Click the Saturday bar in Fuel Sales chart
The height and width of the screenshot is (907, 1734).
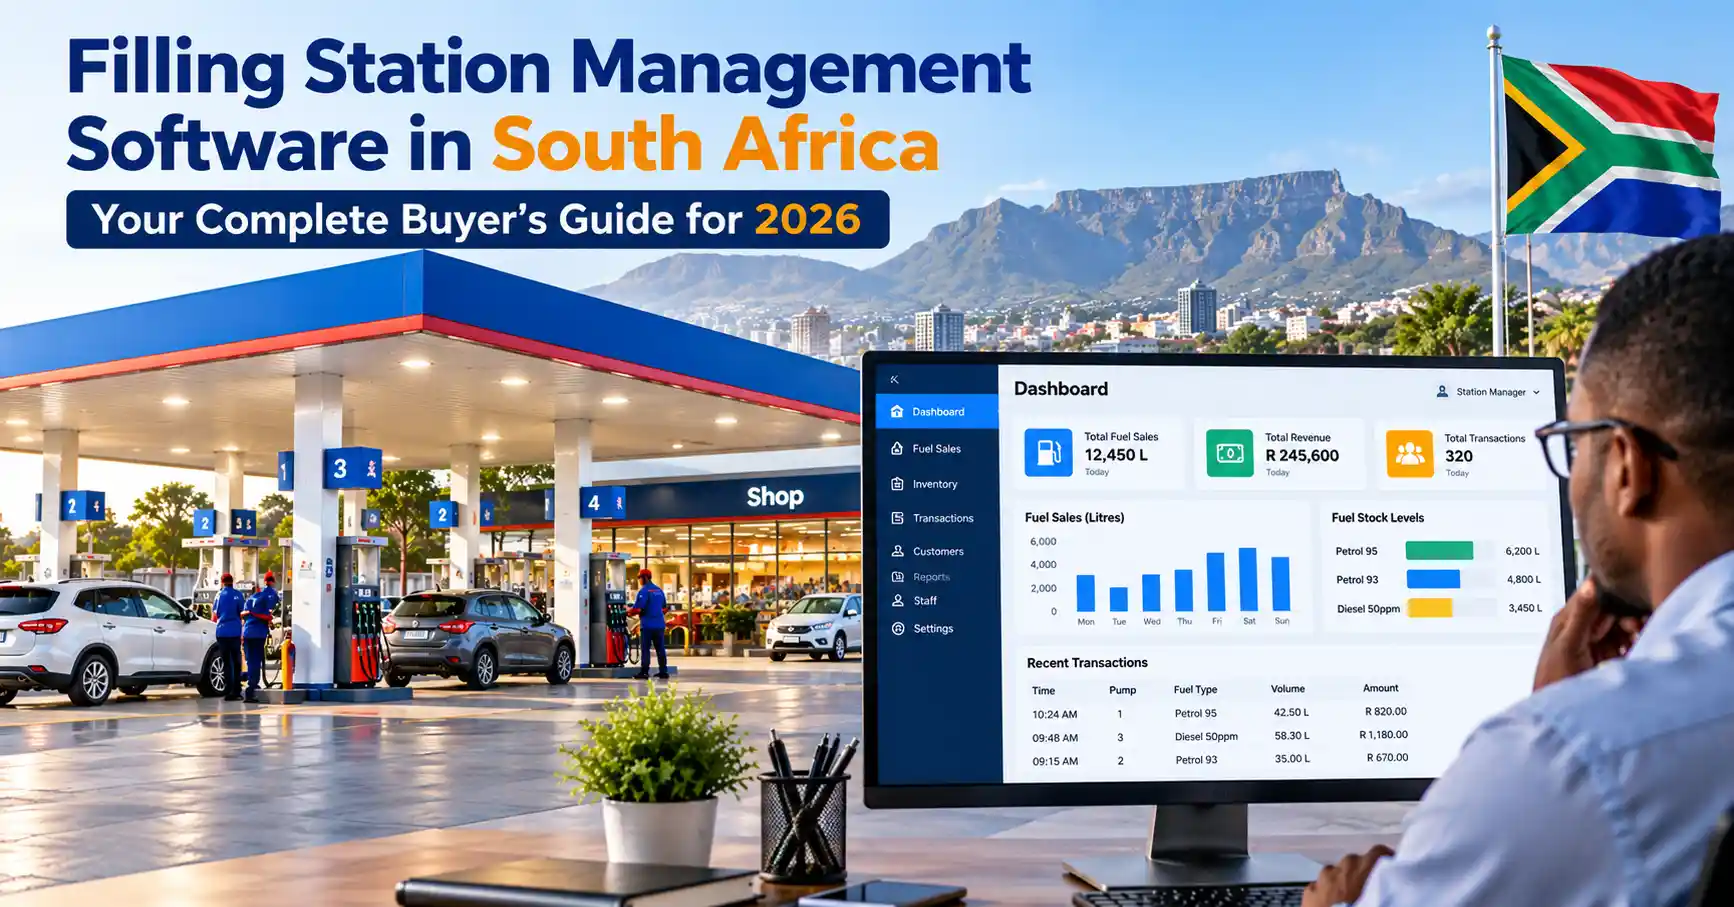(x=1248, y=579)
